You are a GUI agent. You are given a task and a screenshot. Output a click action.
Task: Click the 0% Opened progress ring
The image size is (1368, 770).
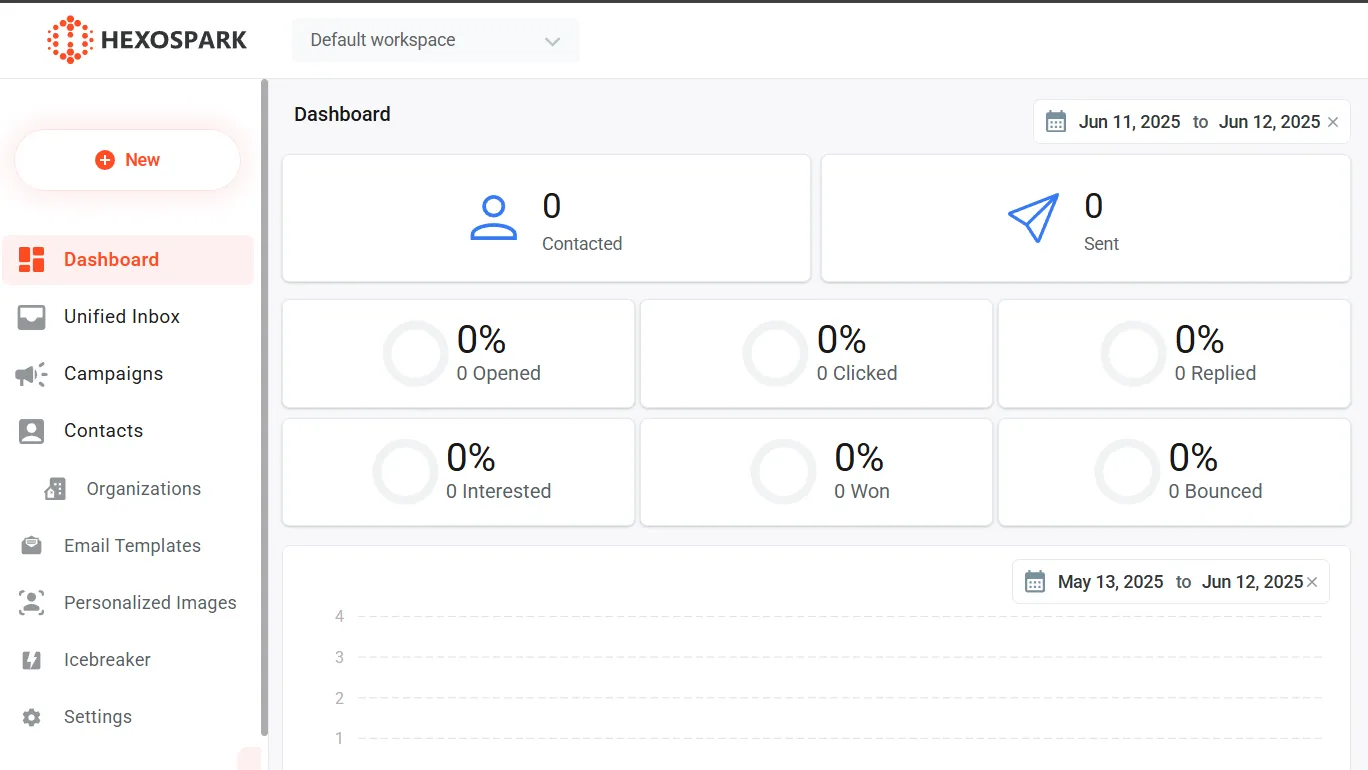(x=415, y=354)
